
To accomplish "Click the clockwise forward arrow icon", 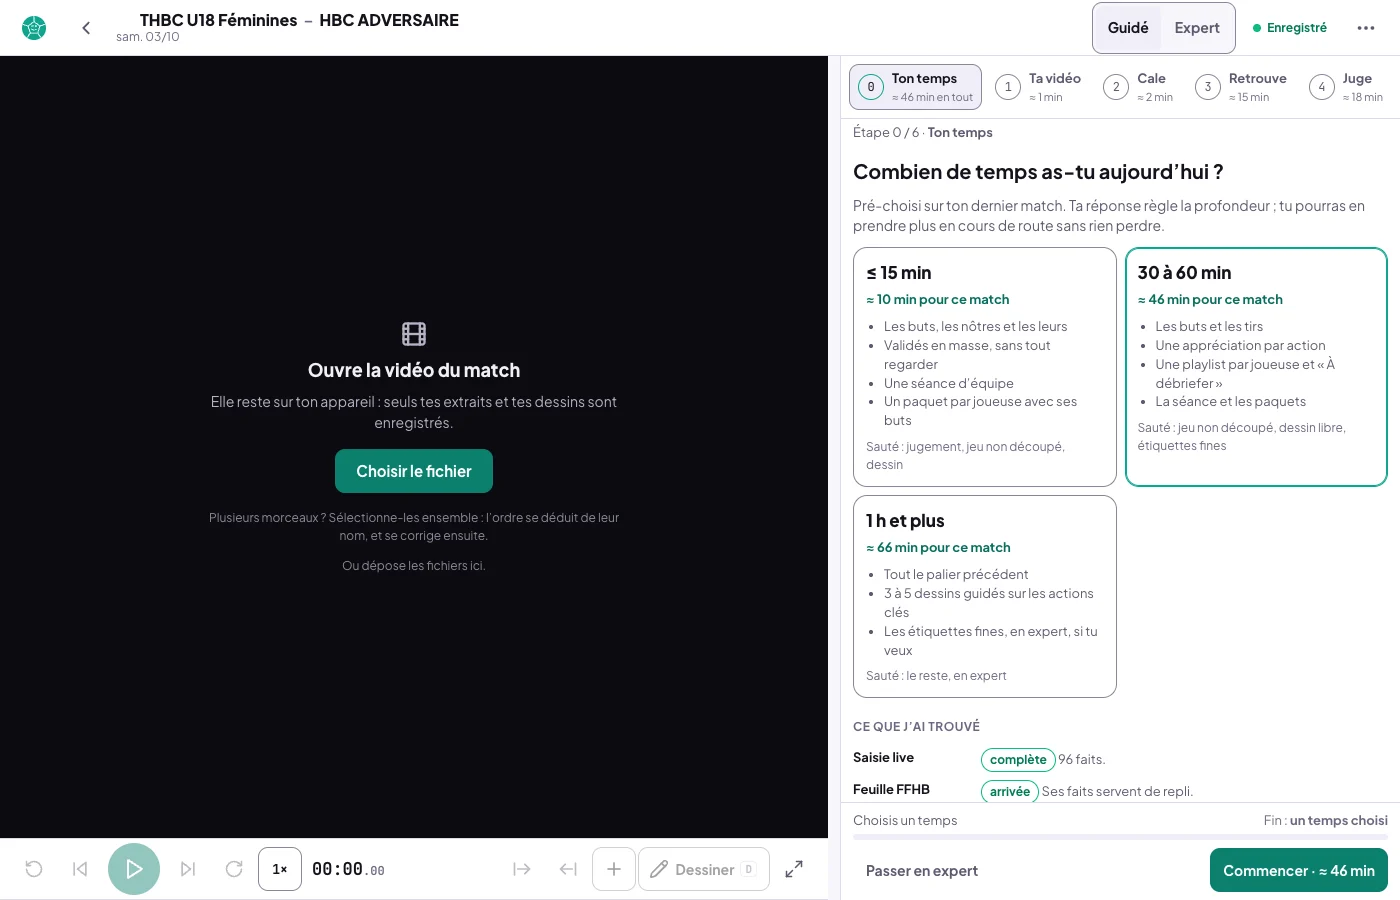I will pyautogui.click(x=234, y=869).
